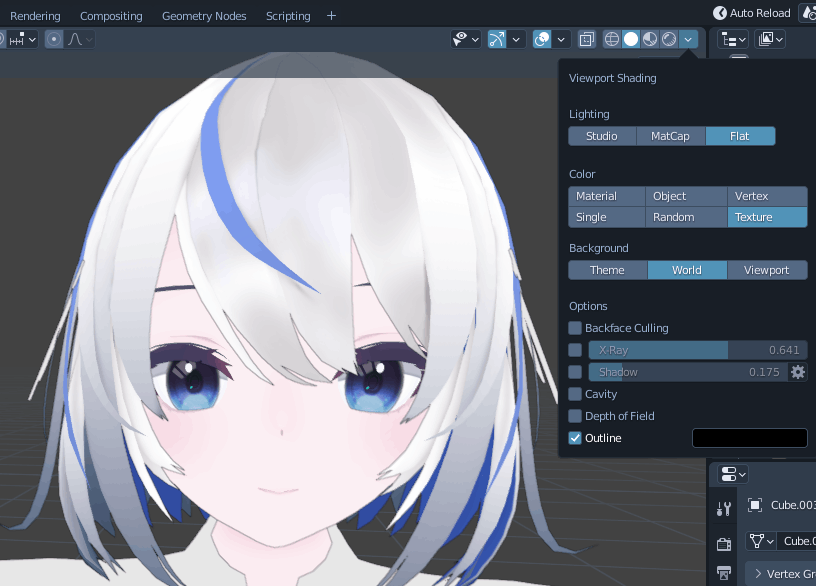Switch to Material Preview shading mode
Image resolution: width=816 pixels, height=586 pixels.
[650, 39]
